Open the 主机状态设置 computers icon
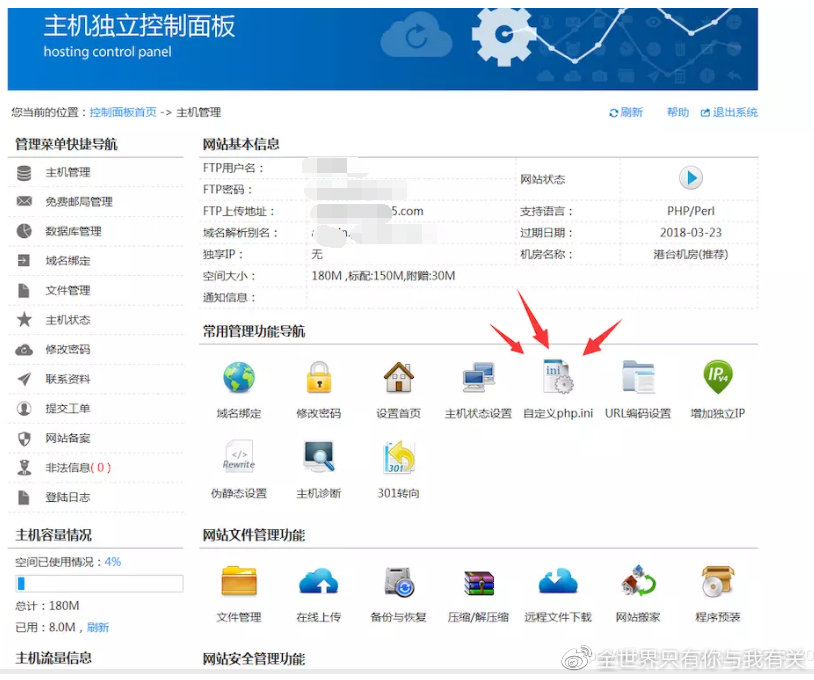Screen dimensions: 814x680 pos(478,378)
